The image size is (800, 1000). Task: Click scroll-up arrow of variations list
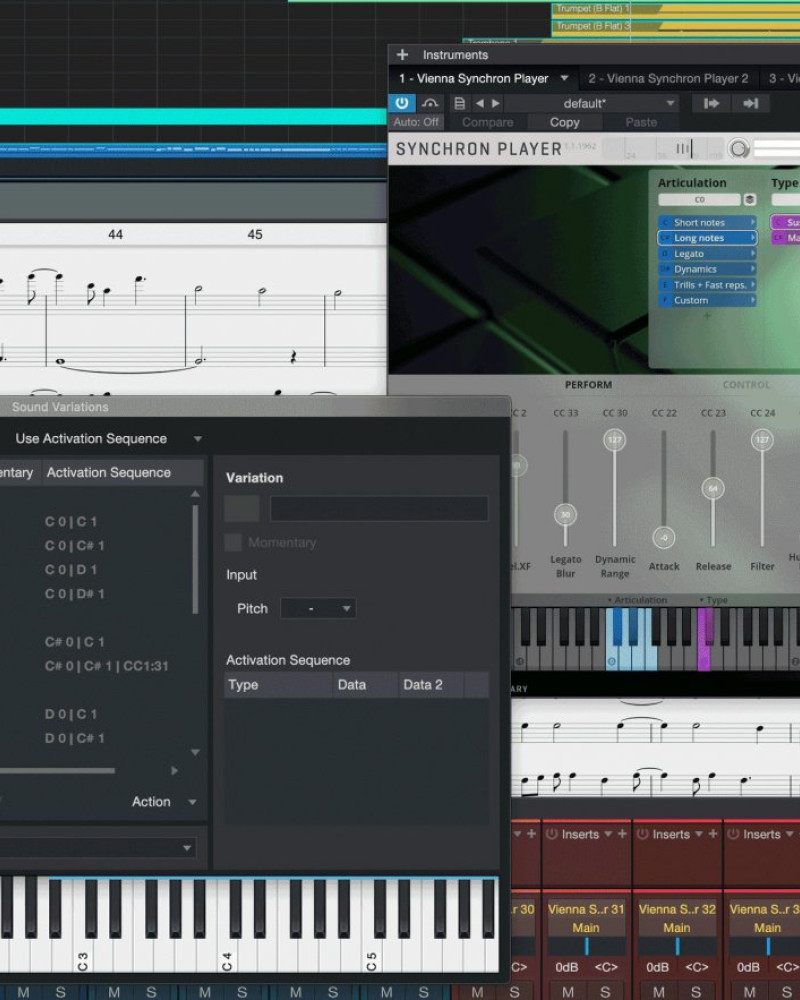[195, 494]
